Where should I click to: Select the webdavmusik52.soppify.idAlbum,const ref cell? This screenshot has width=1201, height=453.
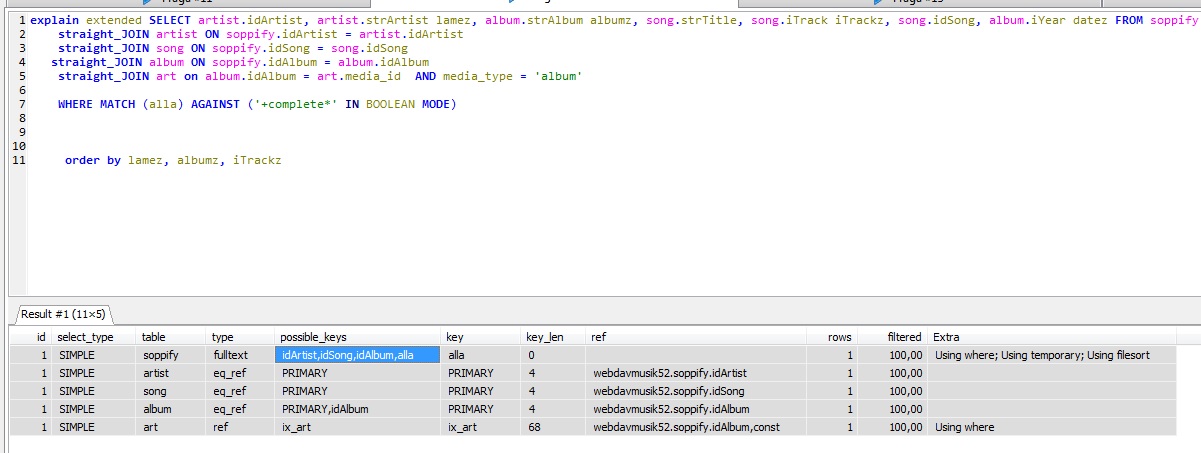[x=695, y=427]
